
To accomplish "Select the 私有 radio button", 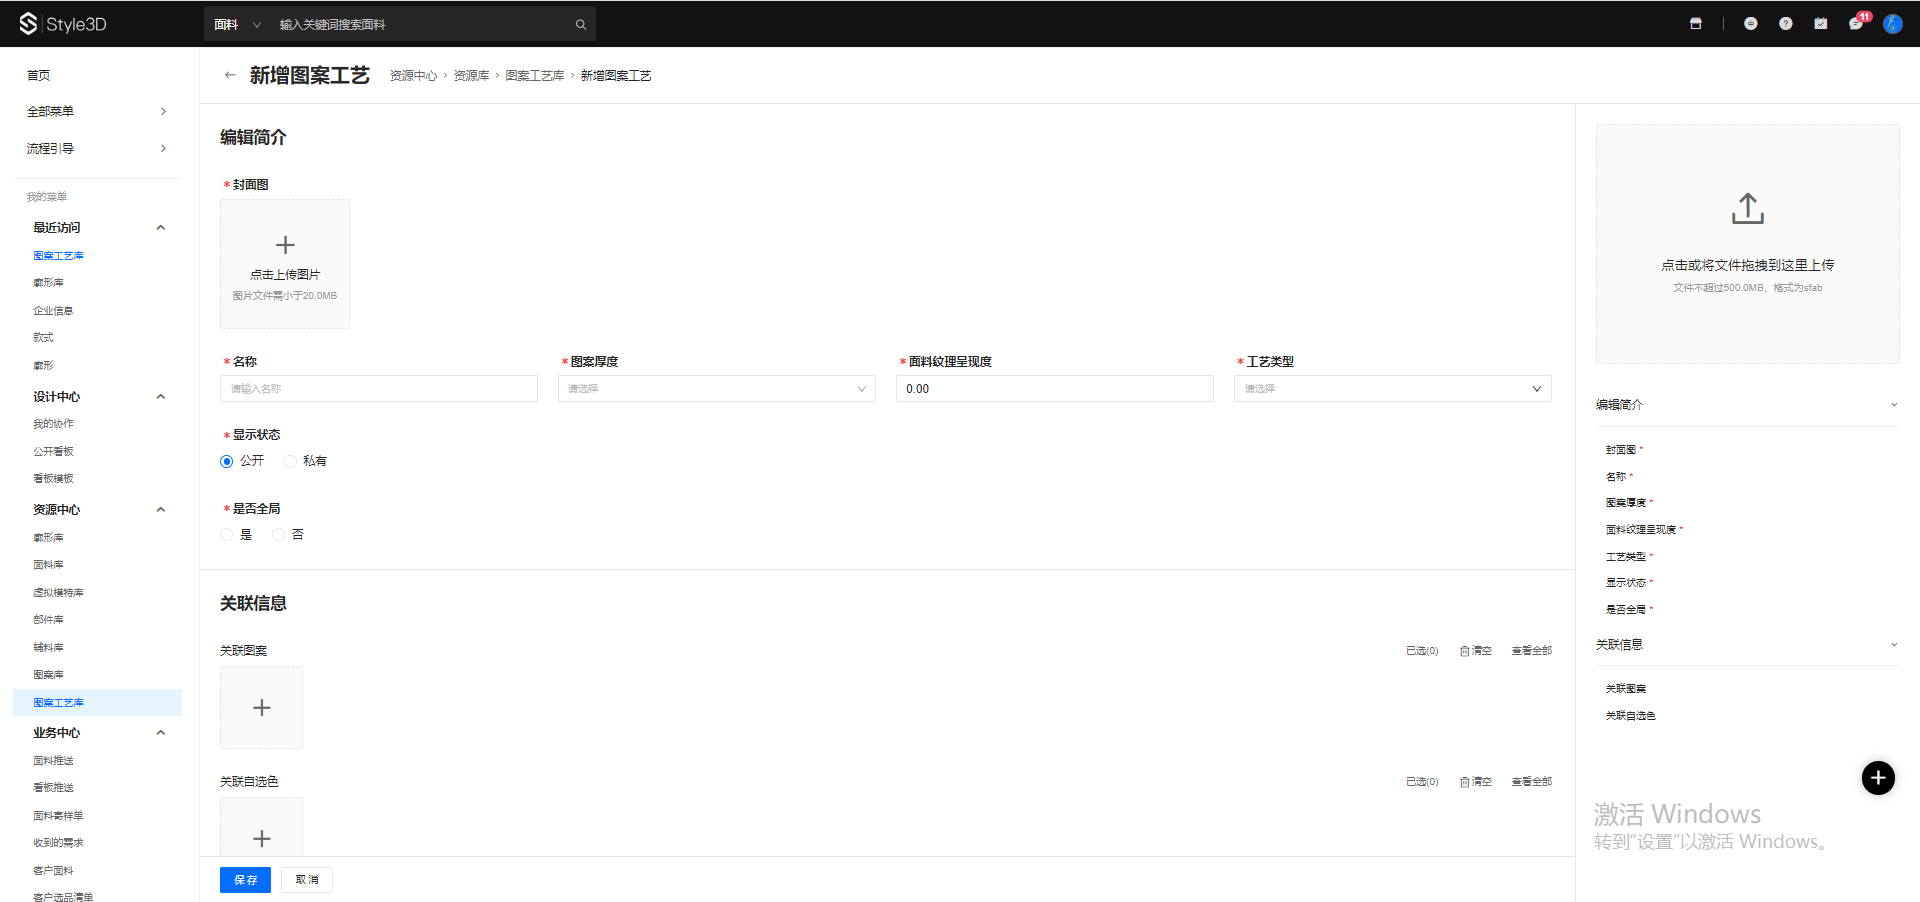I will 290,461.
